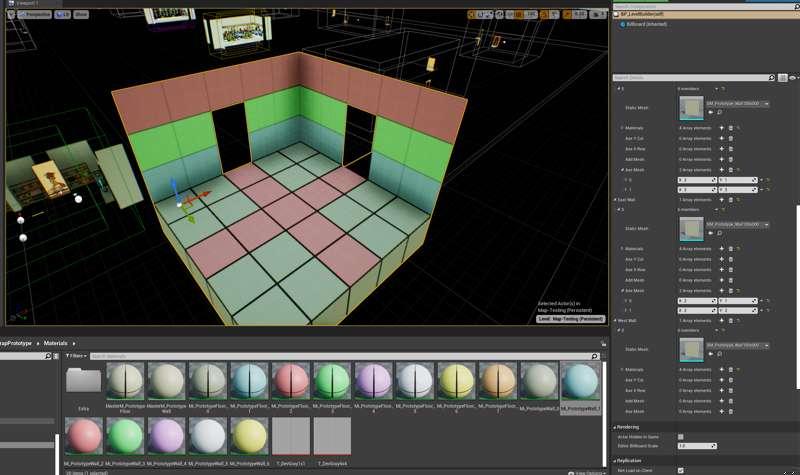
Task: Select the Billboard (Inherited) component
Action: click(x=643, y=24)
